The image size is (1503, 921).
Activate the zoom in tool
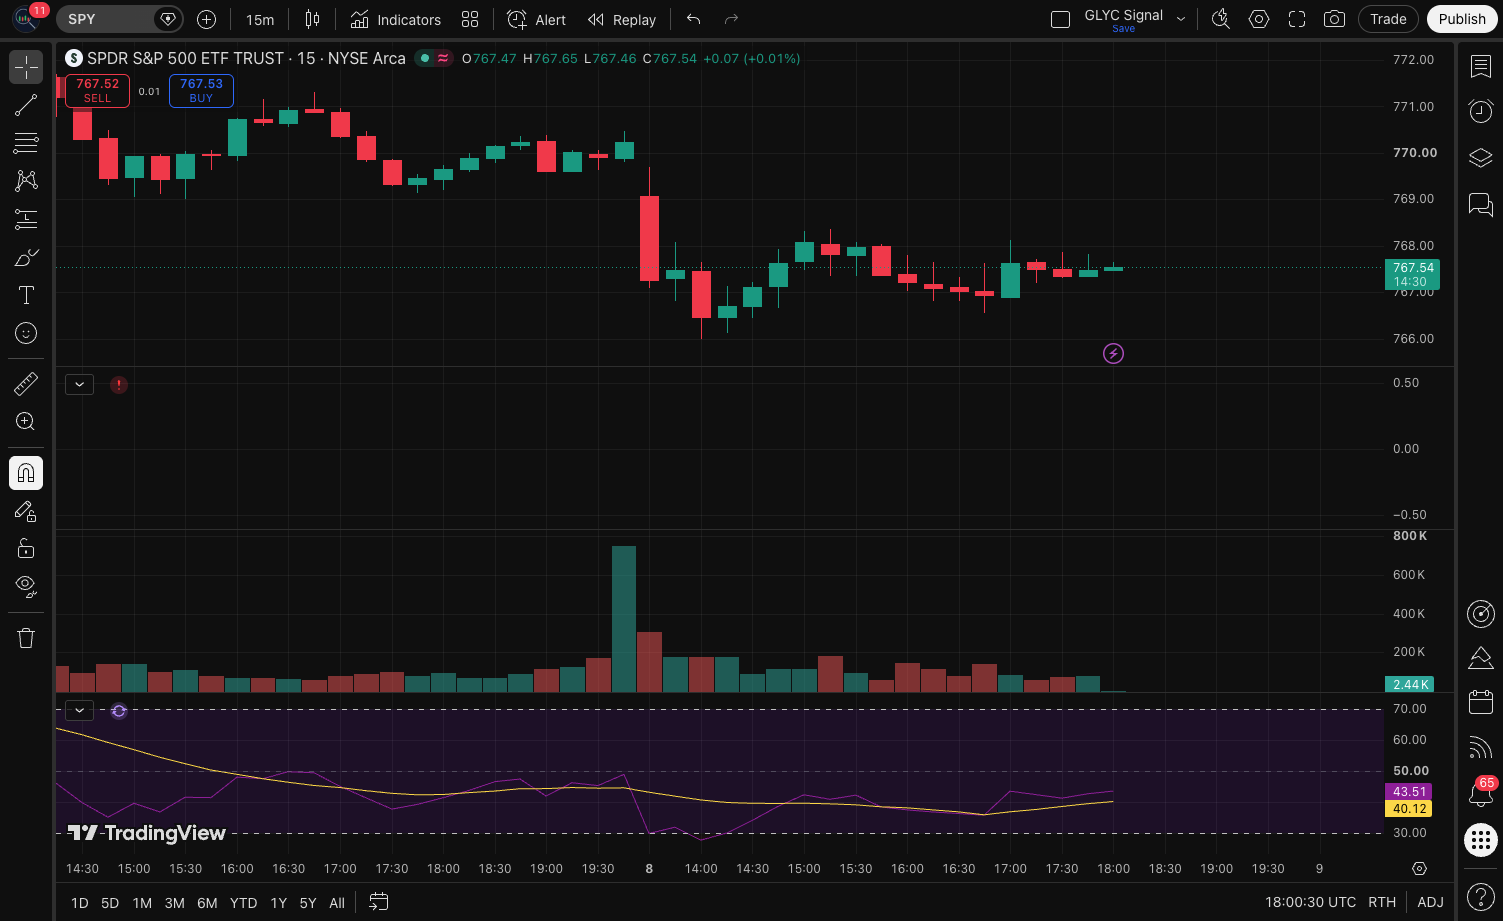[x=26, y=422]
